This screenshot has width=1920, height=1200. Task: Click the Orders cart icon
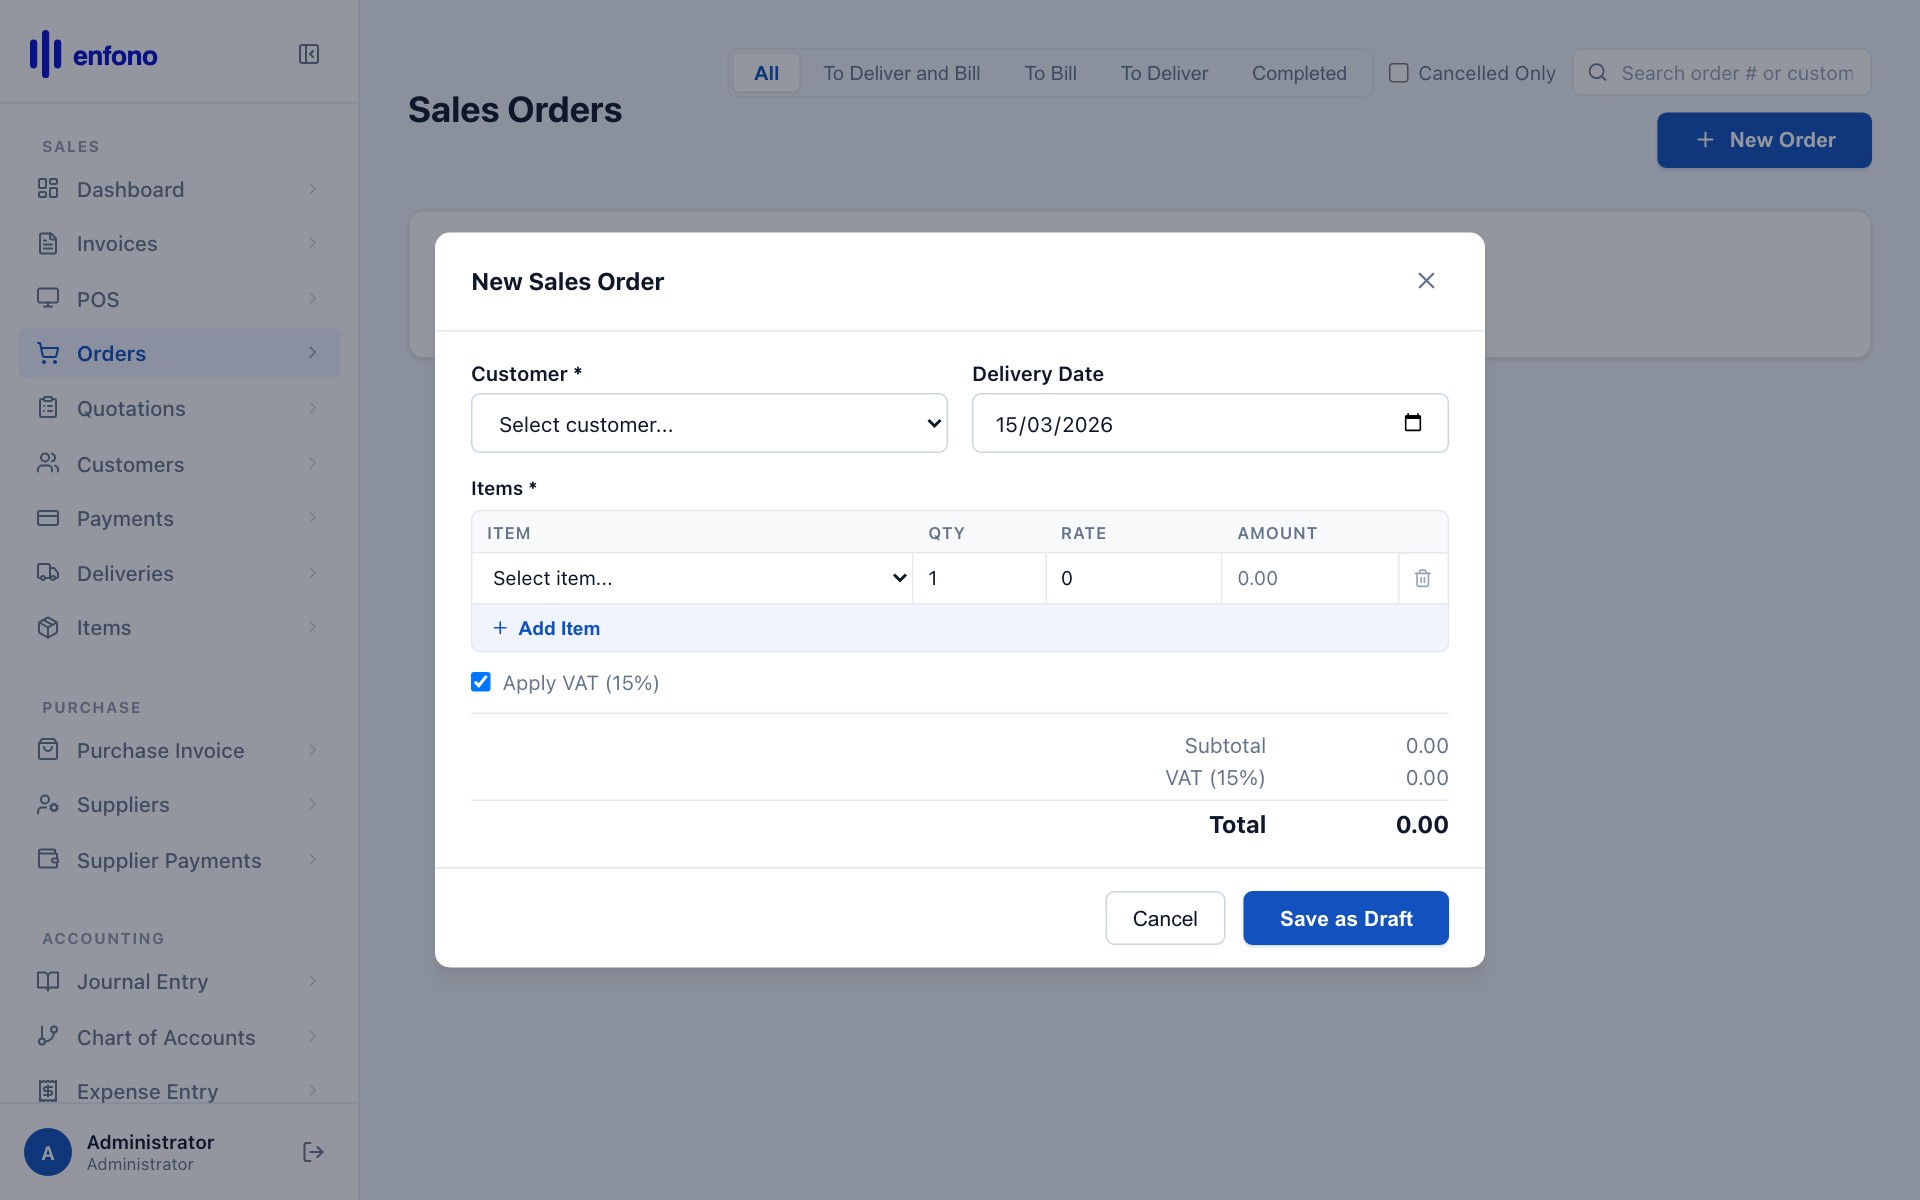49,352
